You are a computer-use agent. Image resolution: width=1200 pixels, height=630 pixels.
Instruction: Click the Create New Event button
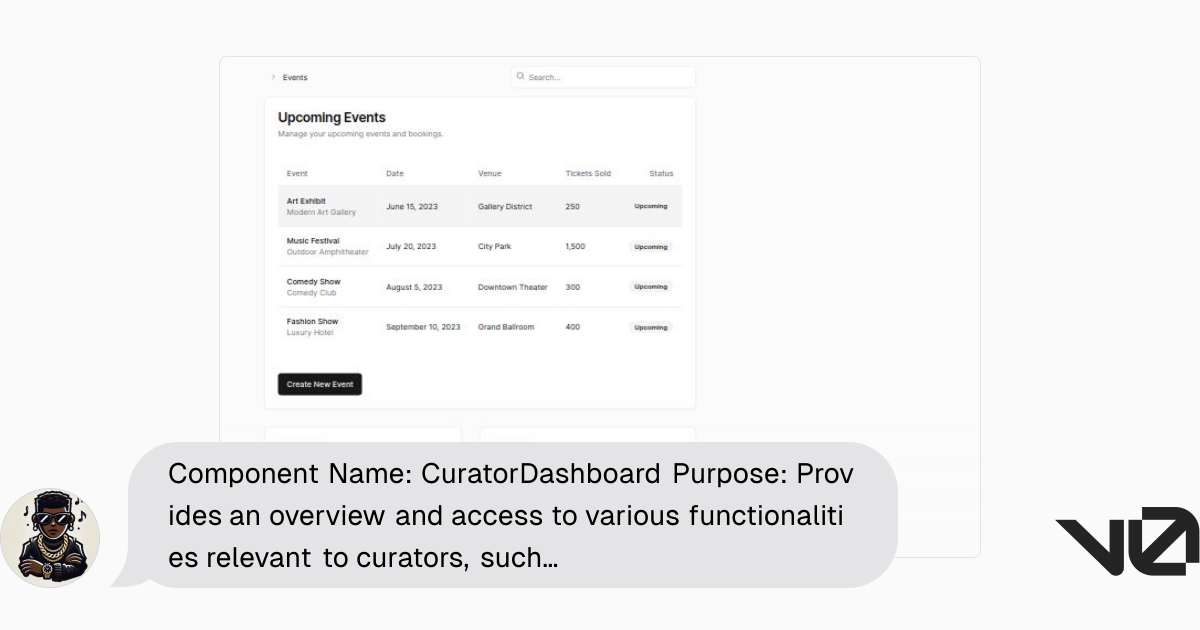tap(320, 384)
